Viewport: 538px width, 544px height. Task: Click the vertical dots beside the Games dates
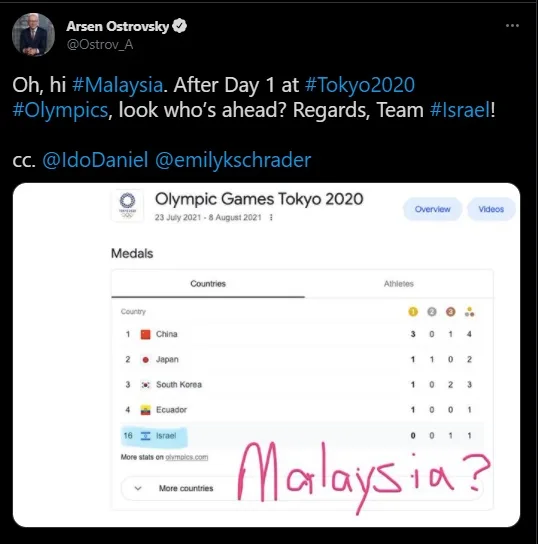point(271,218)
